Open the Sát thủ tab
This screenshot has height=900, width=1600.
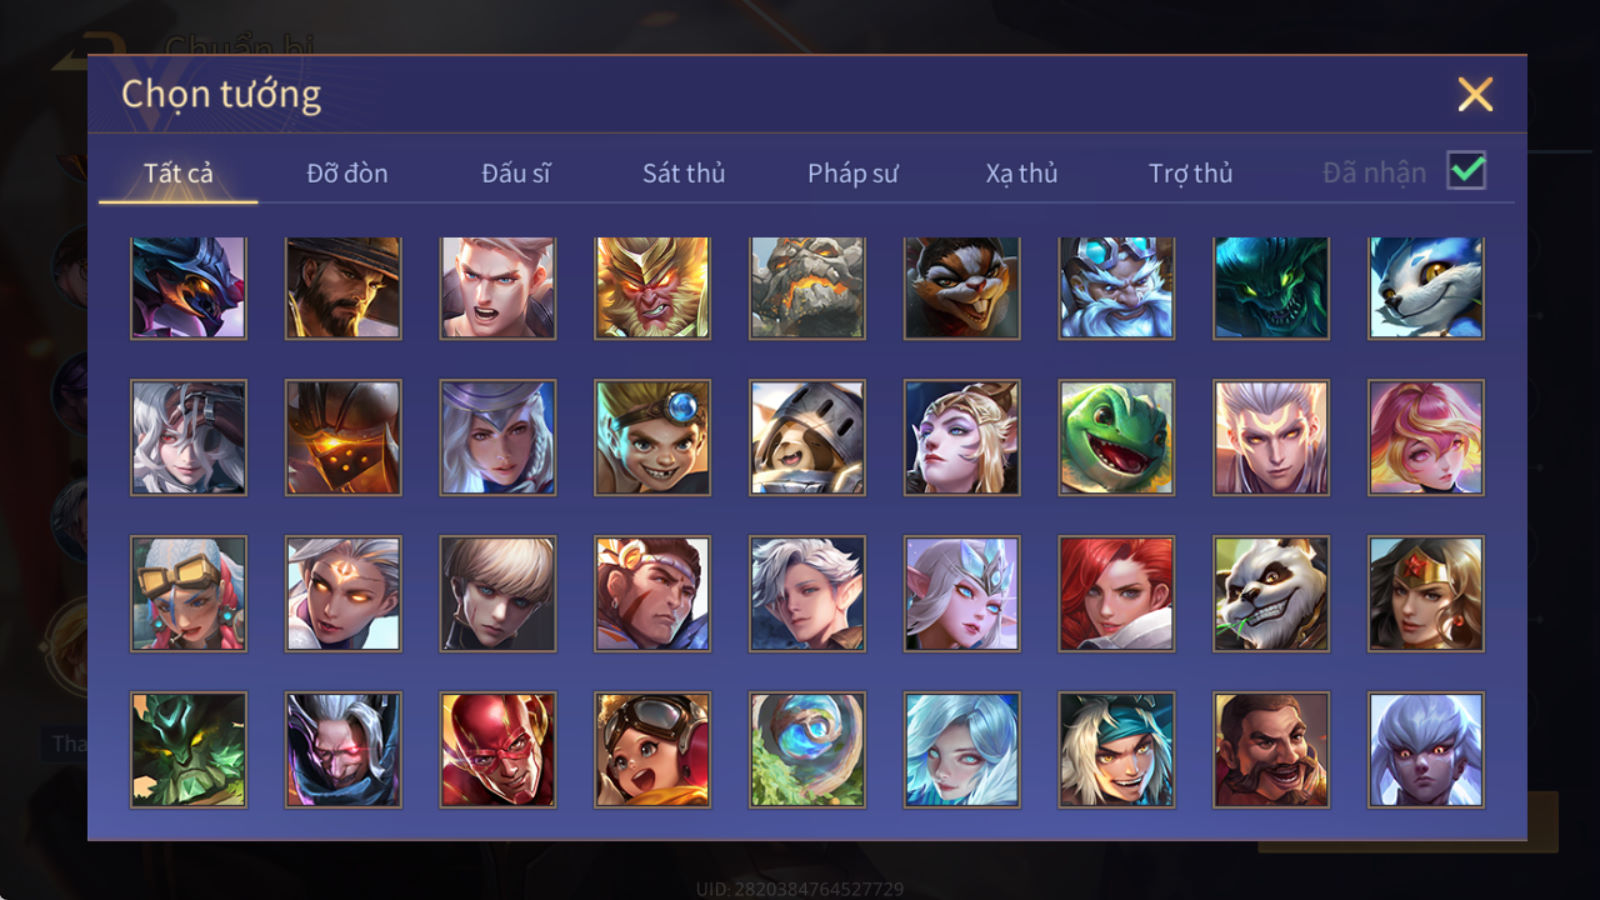pos(683,173)
